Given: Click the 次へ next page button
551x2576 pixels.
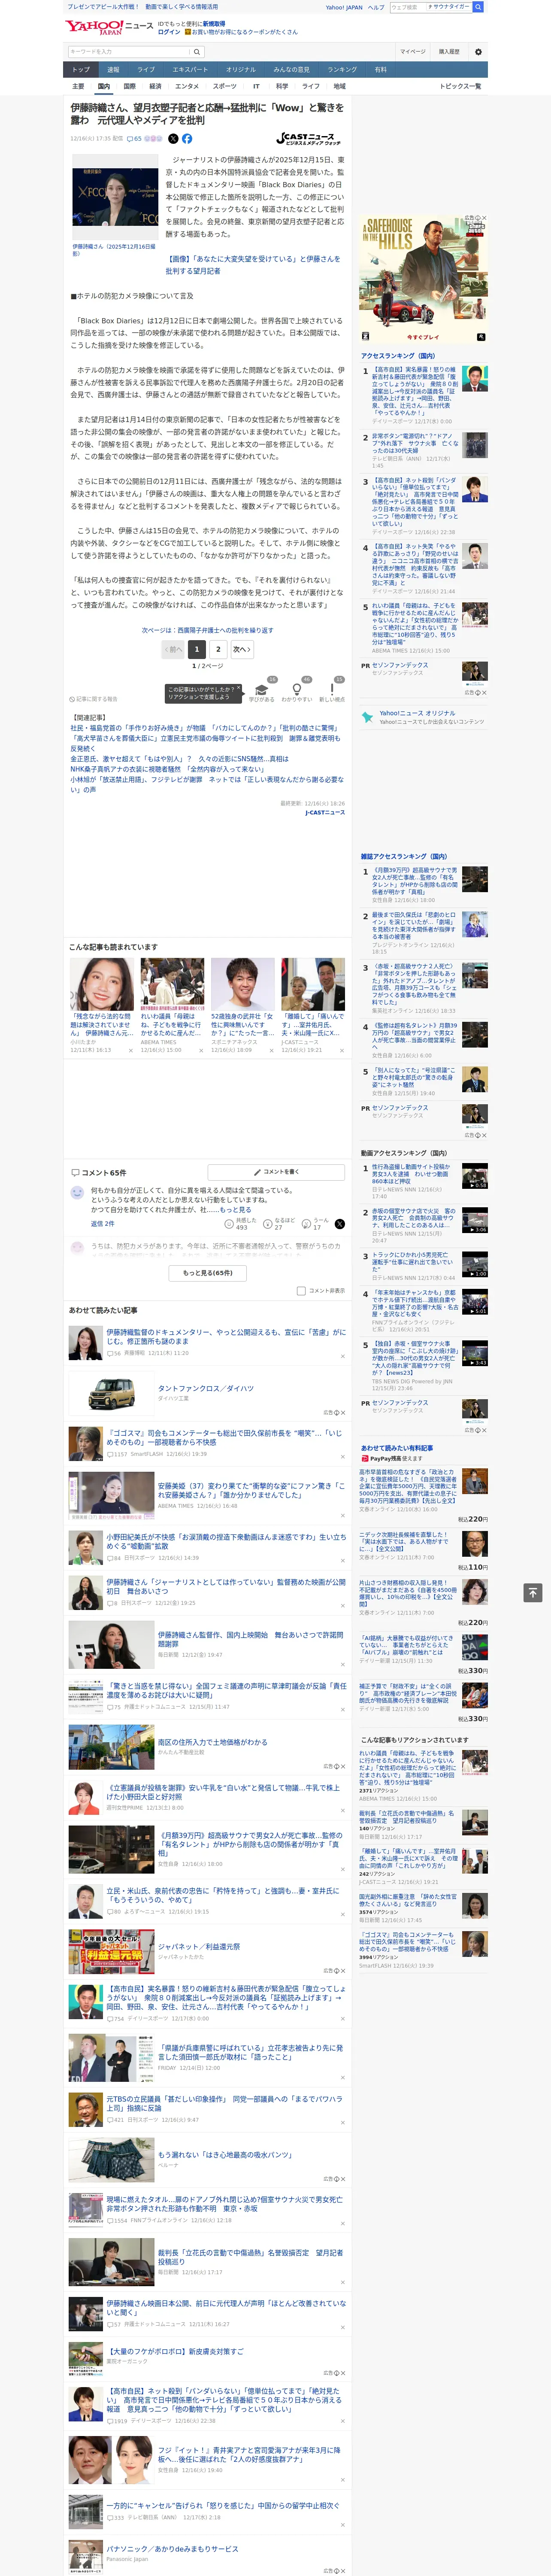Looking at the screenshot, I should click(x=242, y=649).
